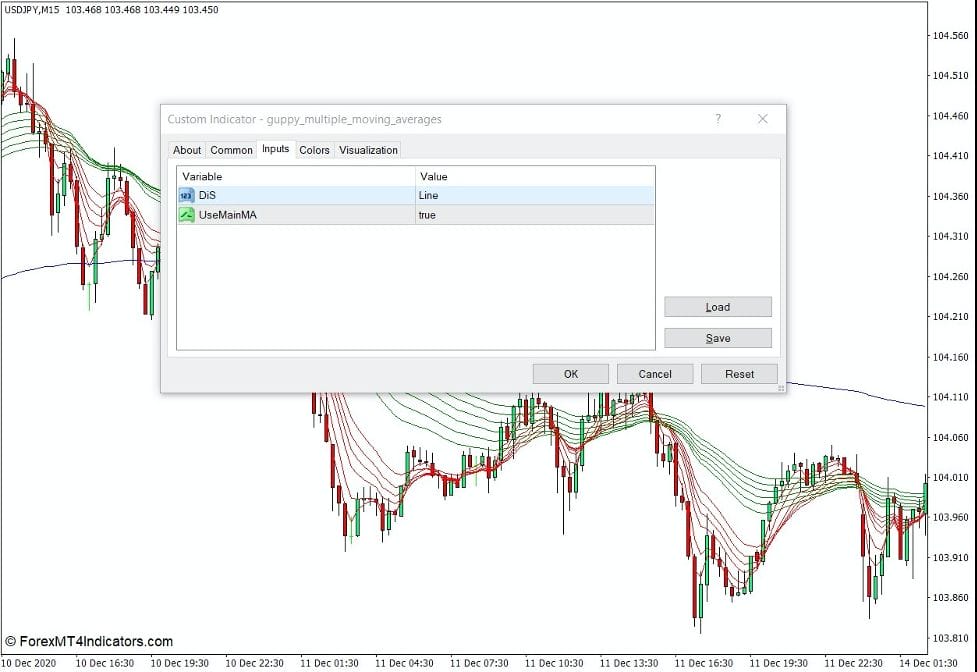The height and width of the screenshot is (672, 977).
Task: Select the Inputs tab
Action: [x=275, y=149]
